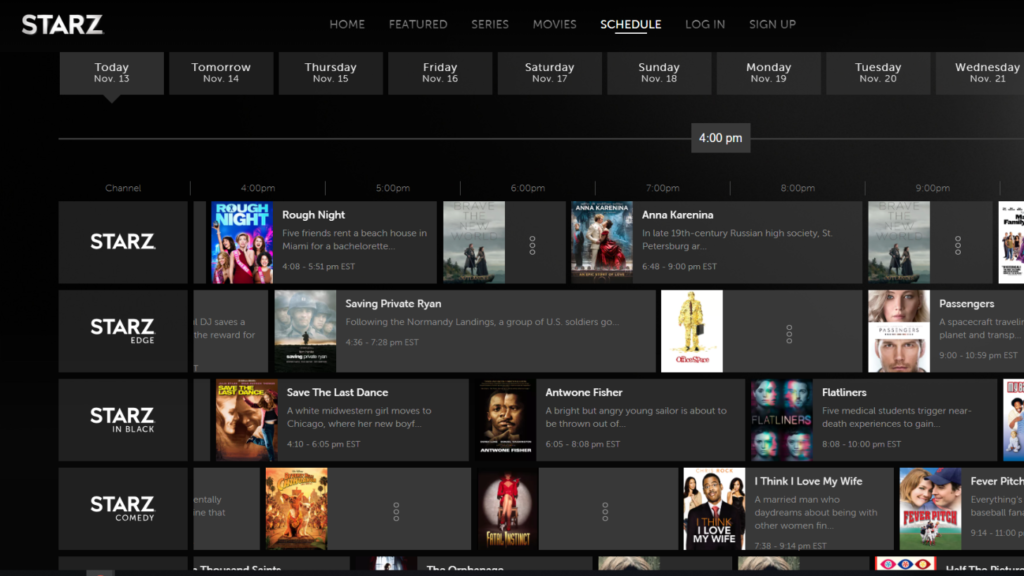Select the STARZ COMEDY channel logo
Viewport: 1024px width, 576px height.
click(123, 509)
